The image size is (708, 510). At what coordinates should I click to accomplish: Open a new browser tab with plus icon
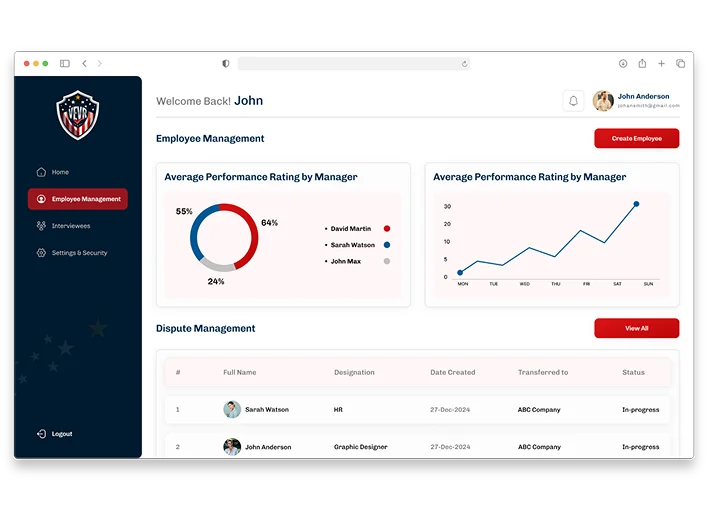pyautogui.click(x=661, y=63)
